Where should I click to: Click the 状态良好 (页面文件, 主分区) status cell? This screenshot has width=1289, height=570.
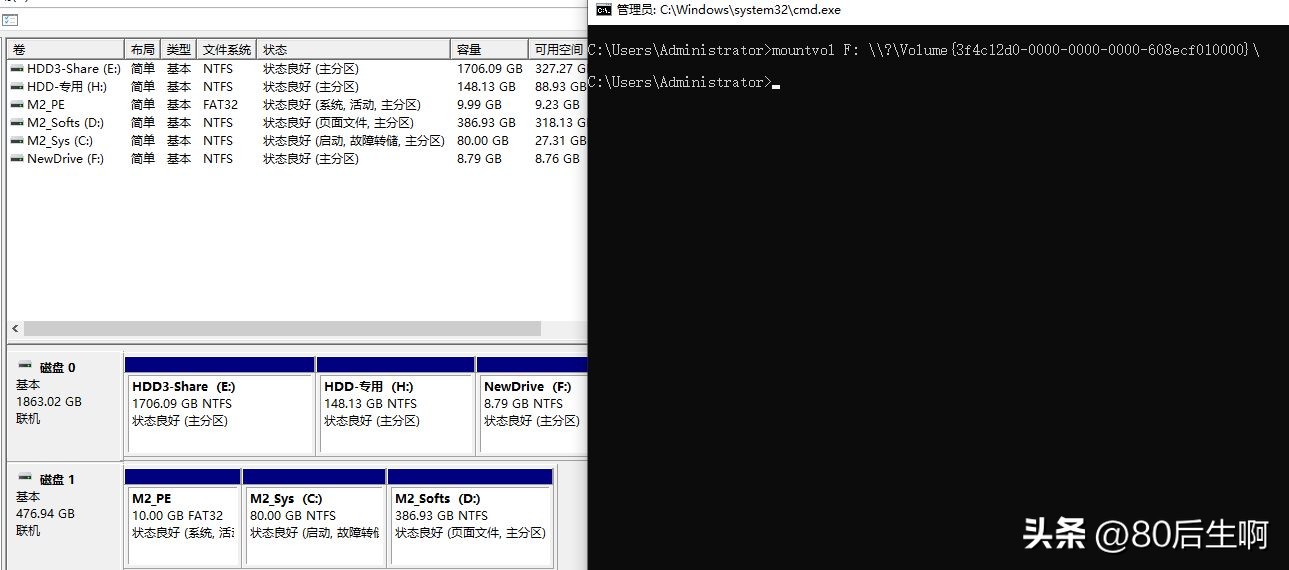point(338,123)
